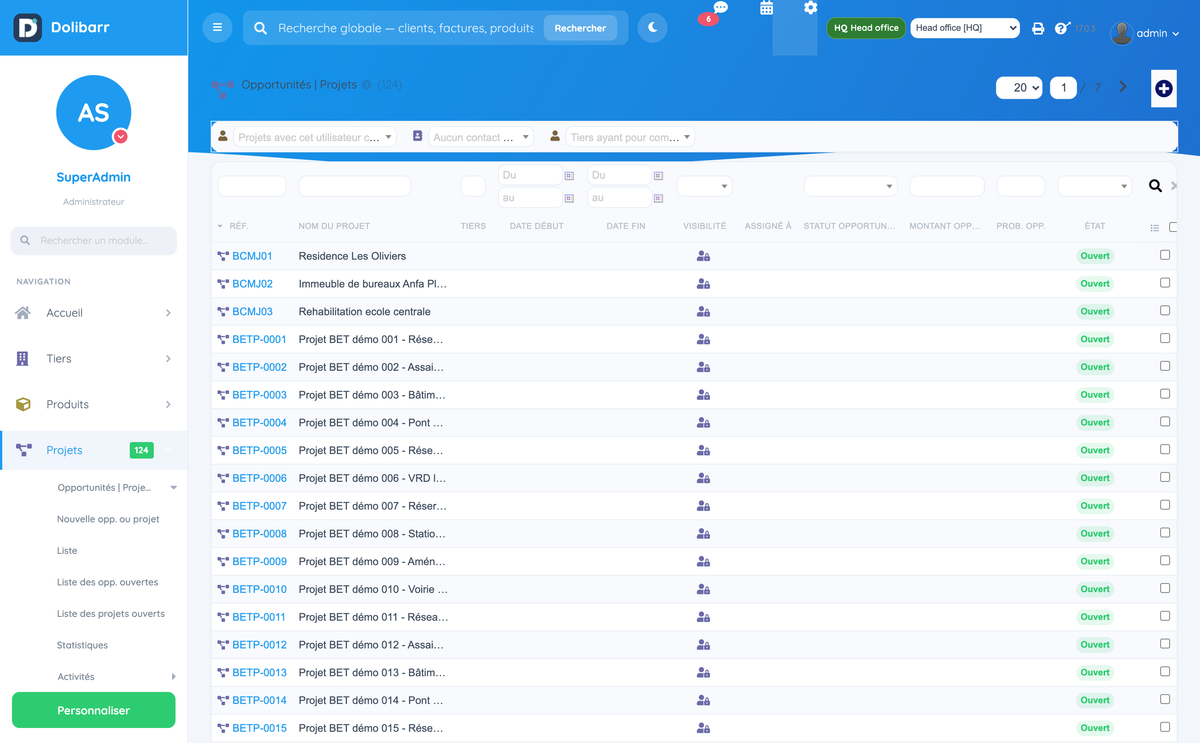Screen dimensions: 1200x743
Task: Check the box for BCMJ03 row
Action: tap(1165, 311)
